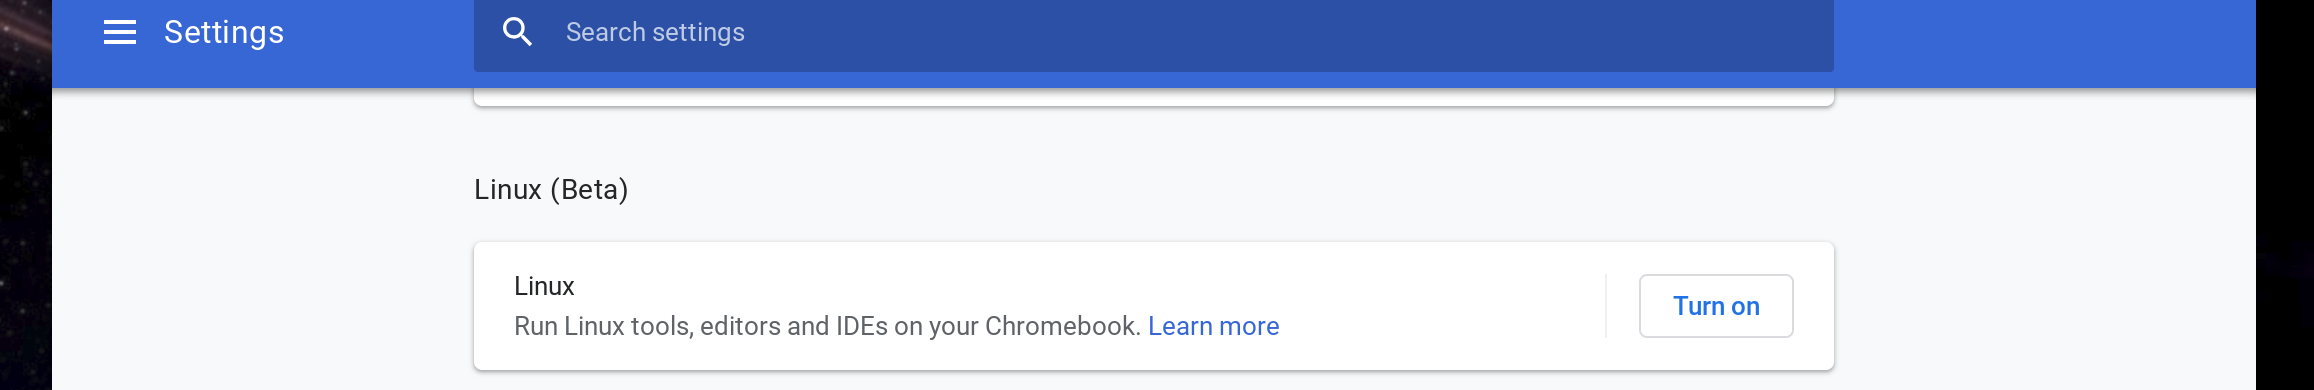Click the partial card above Linux (Beta)

[x=1153, y=97]
